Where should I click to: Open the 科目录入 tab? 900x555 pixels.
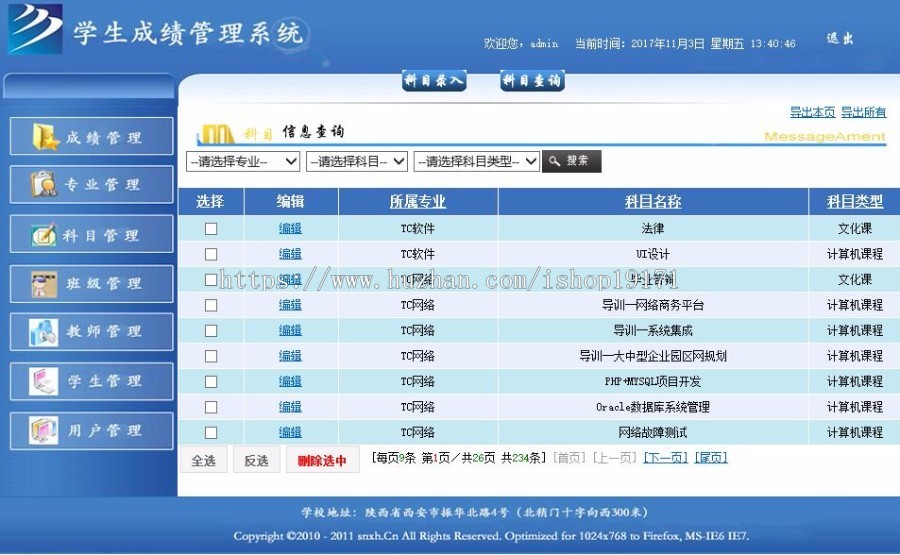pyautogui.click(x=434, y=80)
